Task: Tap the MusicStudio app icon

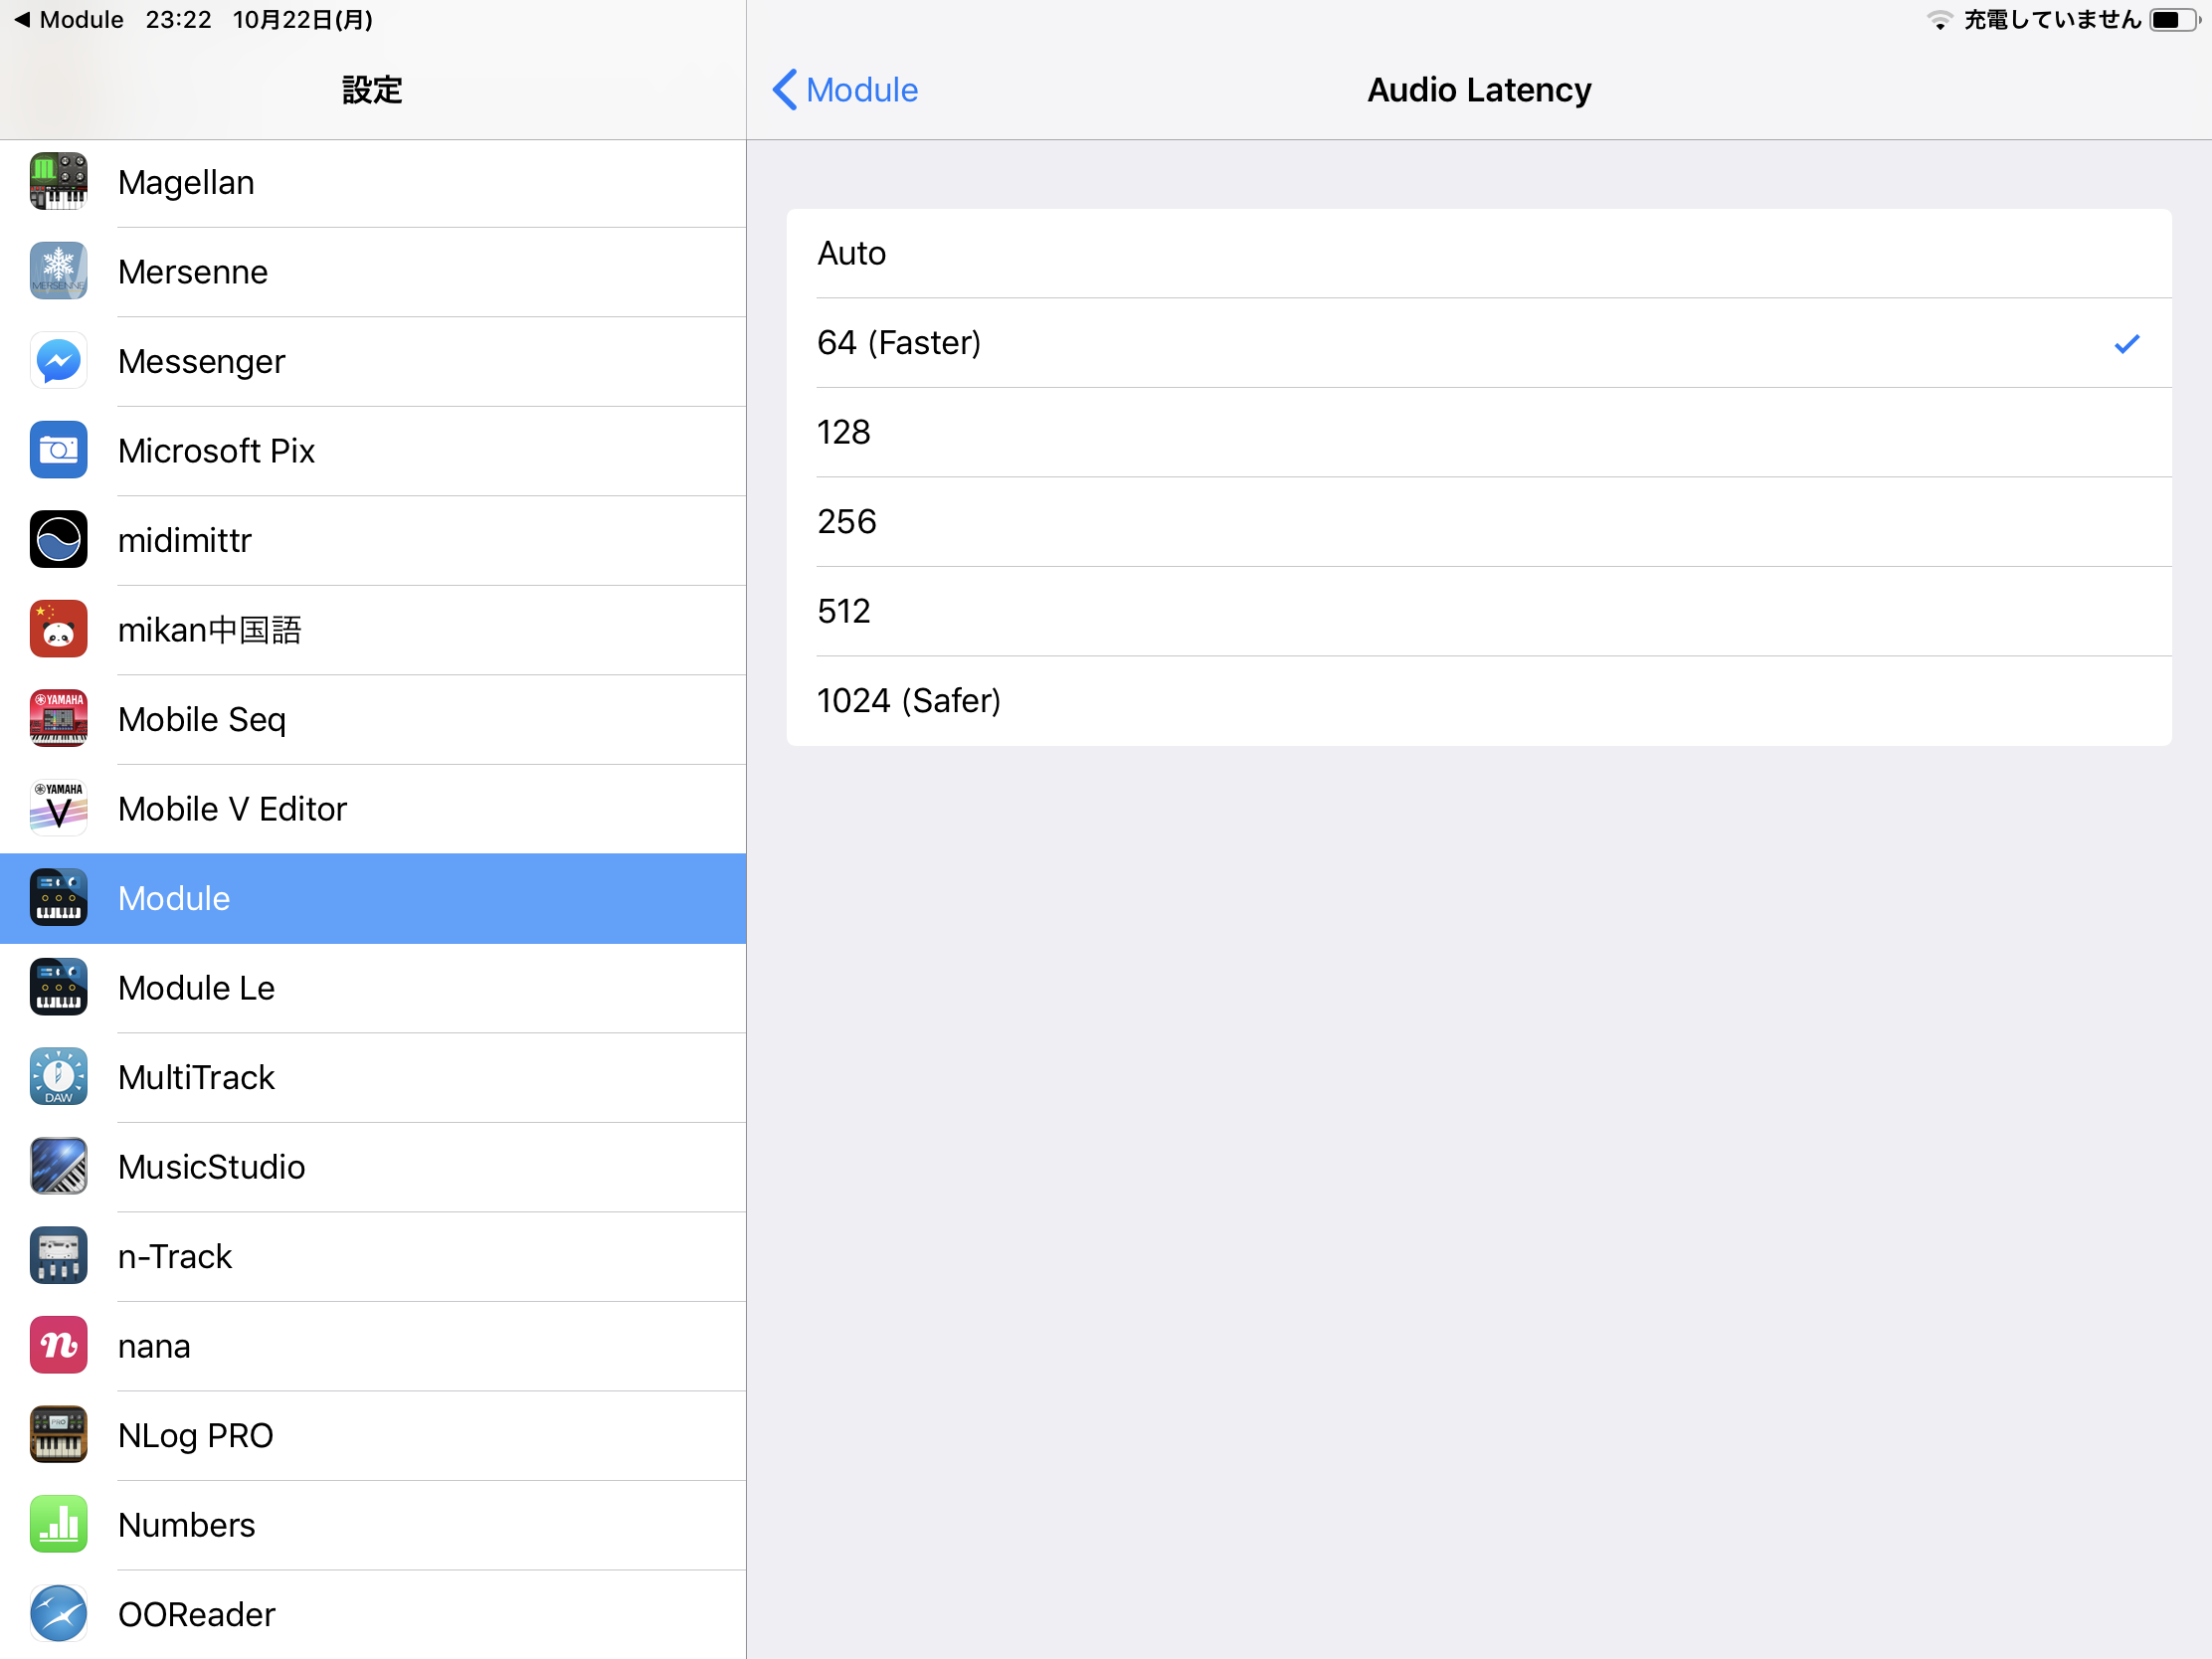Action: (x=58, y=1166)
